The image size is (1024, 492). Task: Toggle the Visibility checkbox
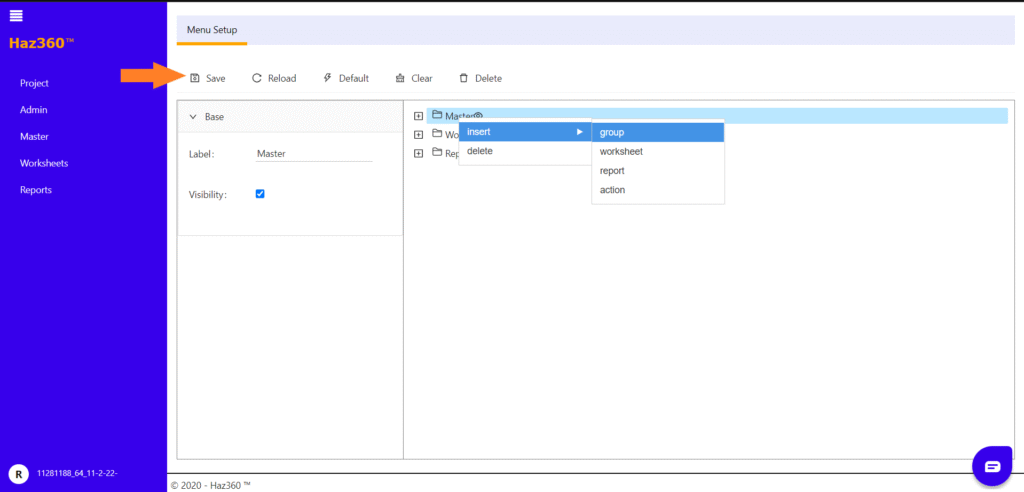[260, 194]
